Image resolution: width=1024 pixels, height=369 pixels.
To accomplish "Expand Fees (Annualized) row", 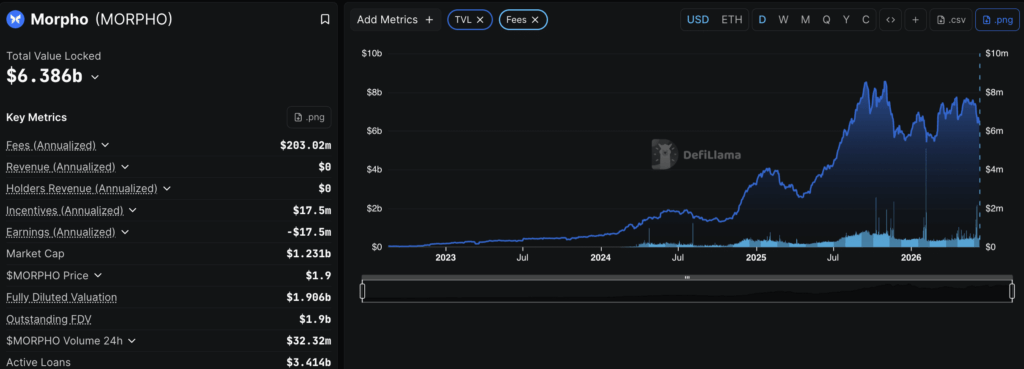I will click(x=105, y=145).
